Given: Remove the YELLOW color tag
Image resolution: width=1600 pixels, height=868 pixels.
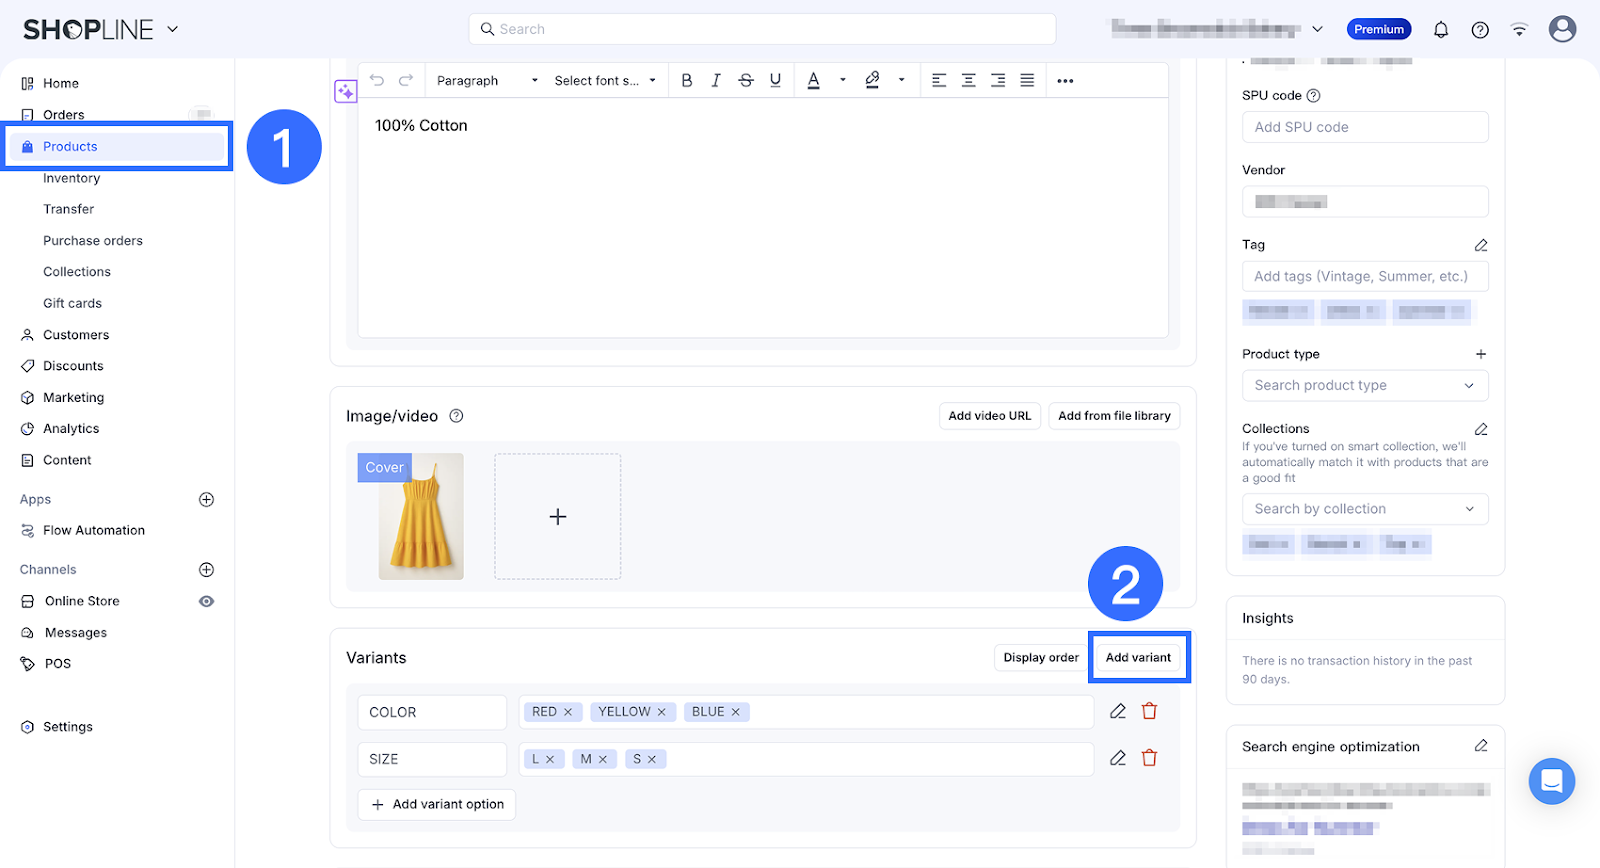Looking at the screenshot, I should tap(661, 712).
